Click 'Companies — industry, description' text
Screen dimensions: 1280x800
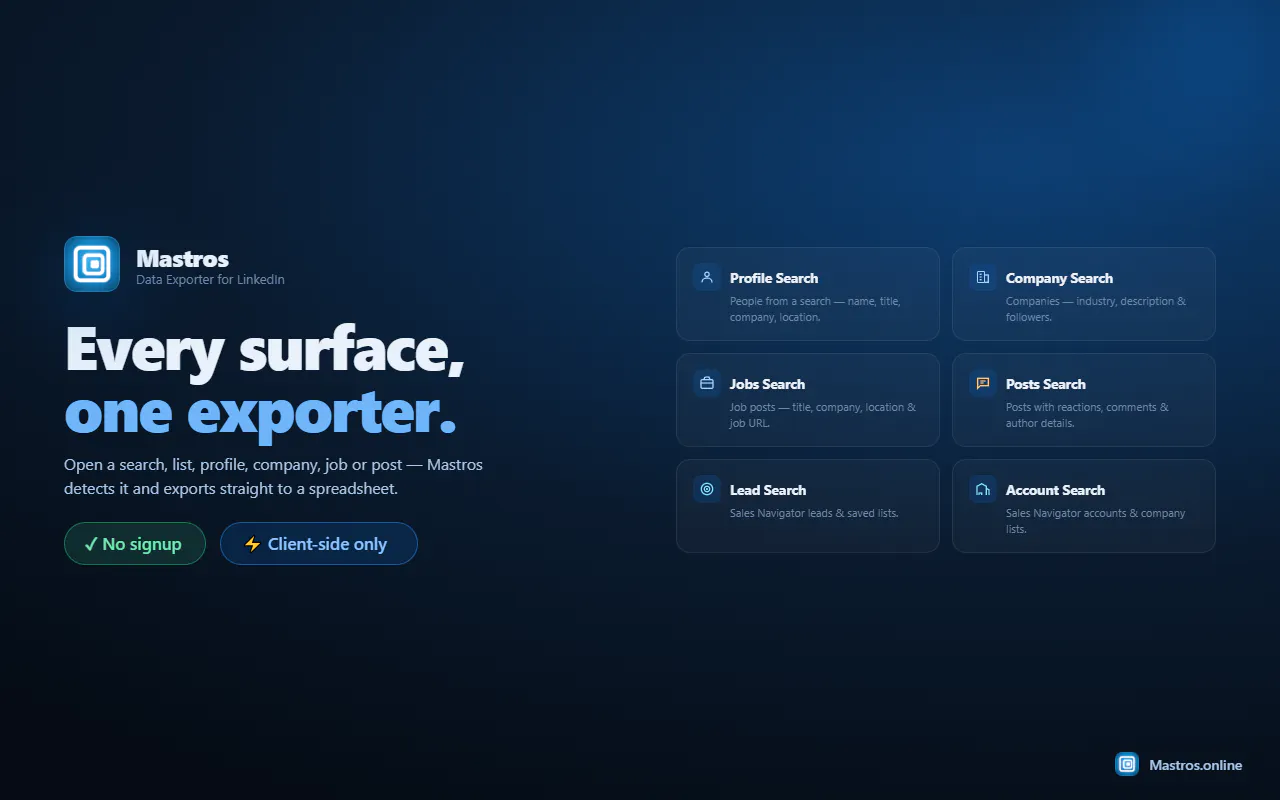1096,309
